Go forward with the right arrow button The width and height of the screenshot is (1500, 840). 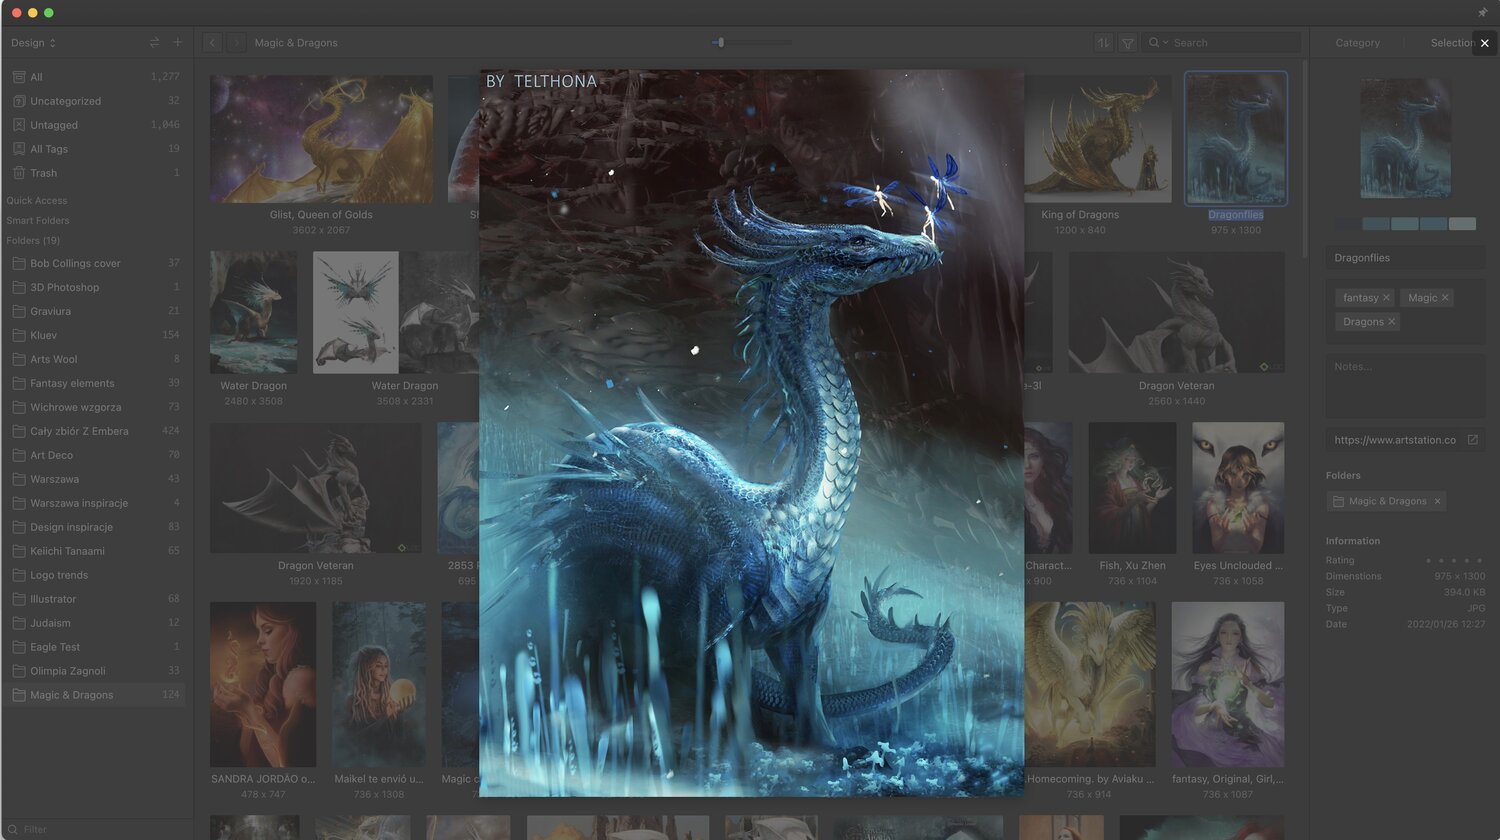point(236,43)
